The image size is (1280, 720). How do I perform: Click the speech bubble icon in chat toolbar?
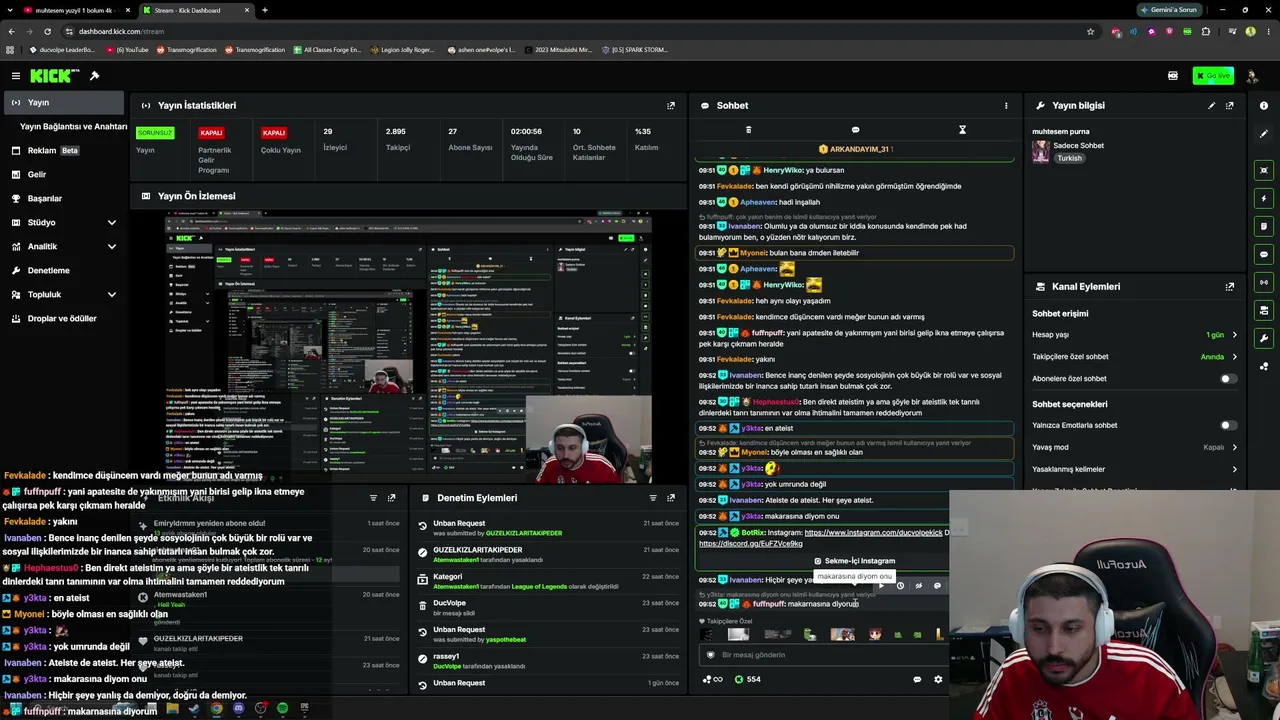click(855, 130)
